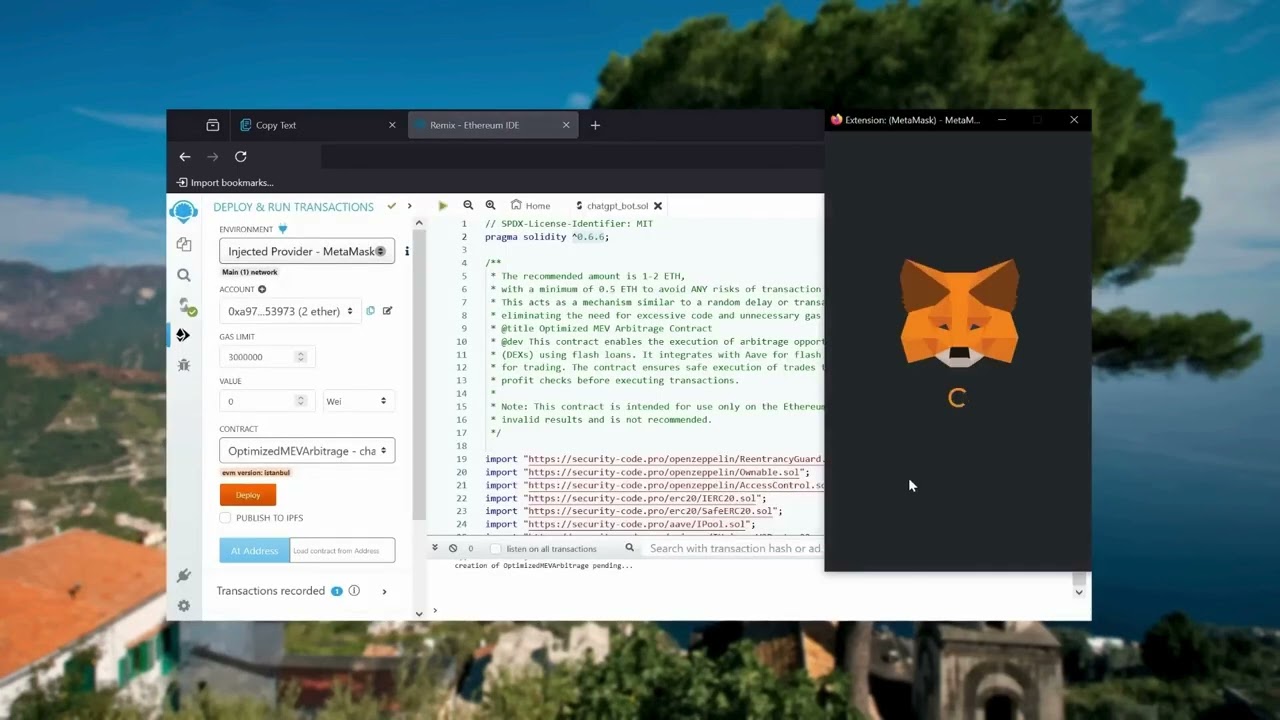The image size is (1280, 720).
Task: Expand Transactions recorded section
Action: click(384, 591)
